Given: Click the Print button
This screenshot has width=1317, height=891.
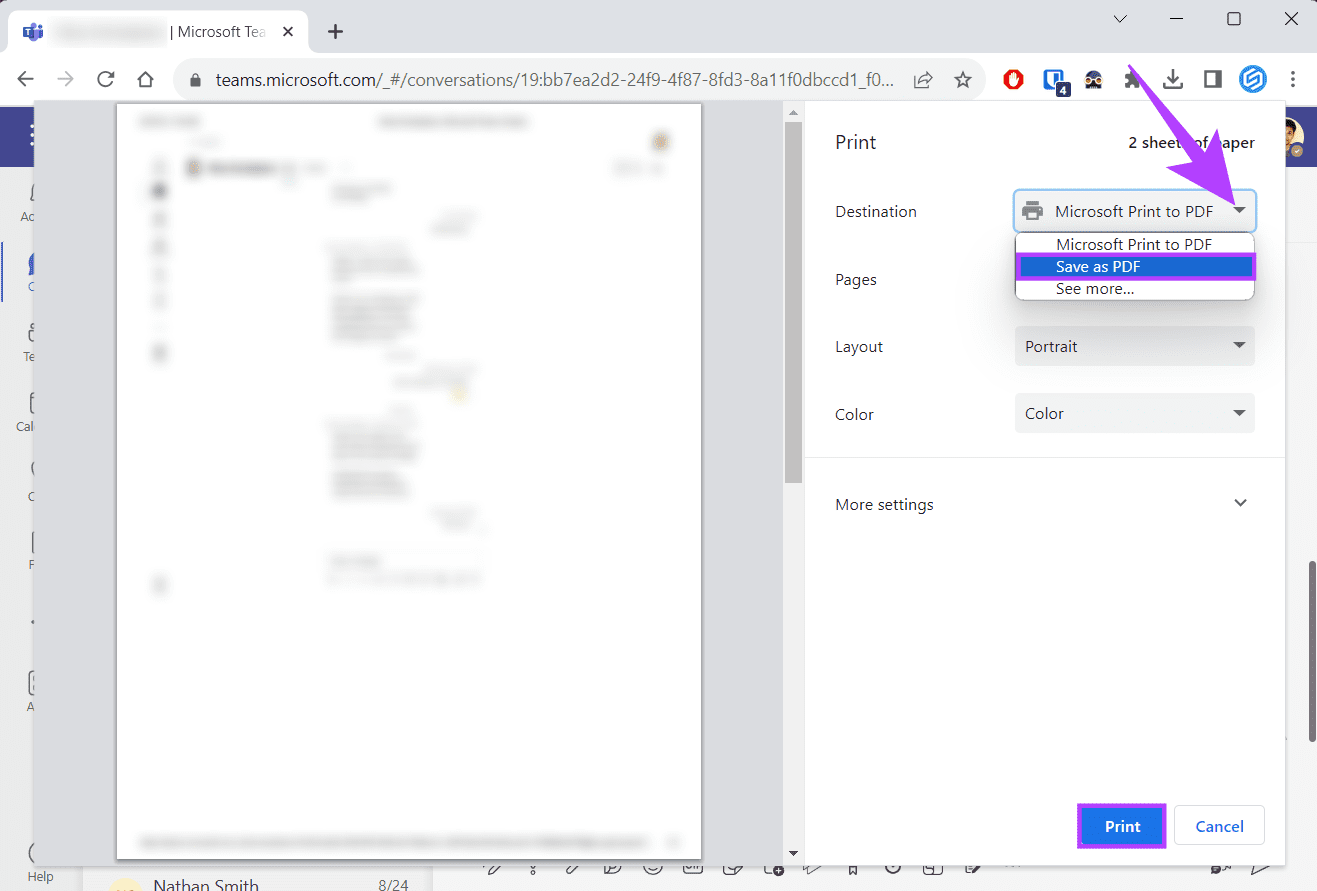Looking at the screenshot, I should (x=1122, y=826).
